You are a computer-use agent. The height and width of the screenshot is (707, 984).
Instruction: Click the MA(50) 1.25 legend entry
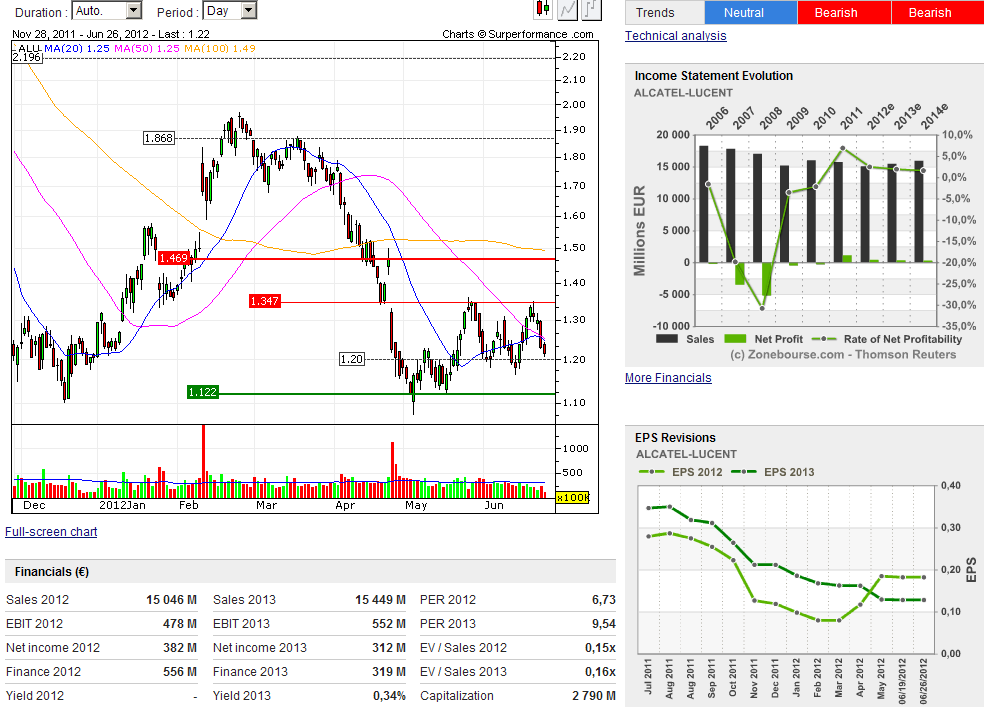[147, 48]
